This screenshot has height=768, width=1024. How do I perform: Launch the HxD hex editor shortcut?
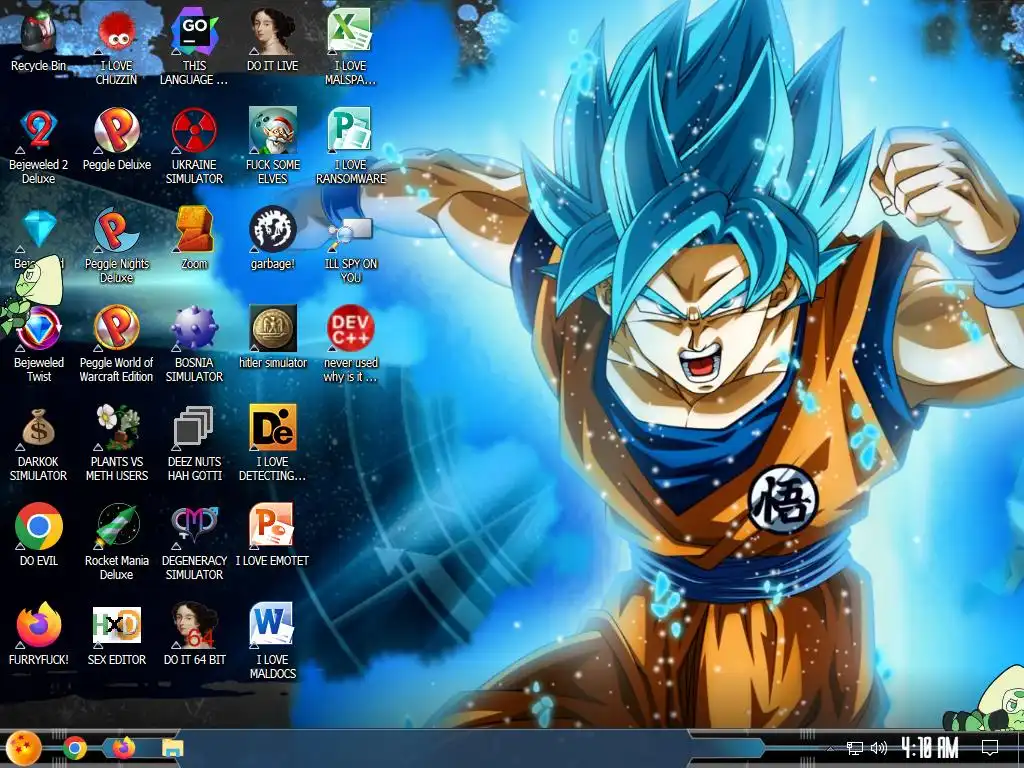coord(117,626)
